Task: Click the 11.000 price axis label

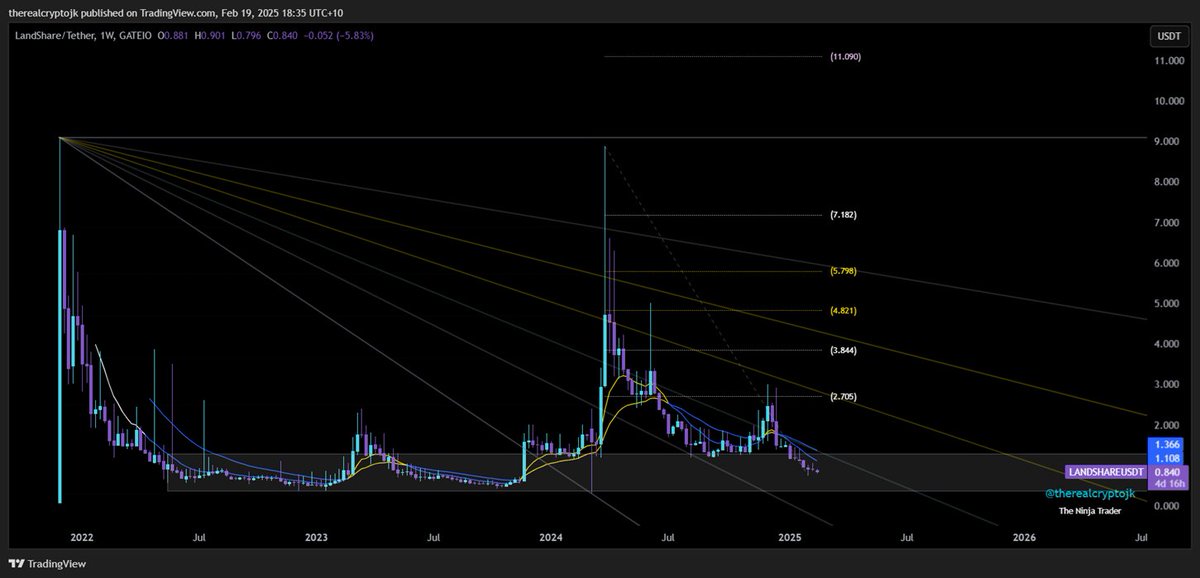Action: [x=1168, y=61]
